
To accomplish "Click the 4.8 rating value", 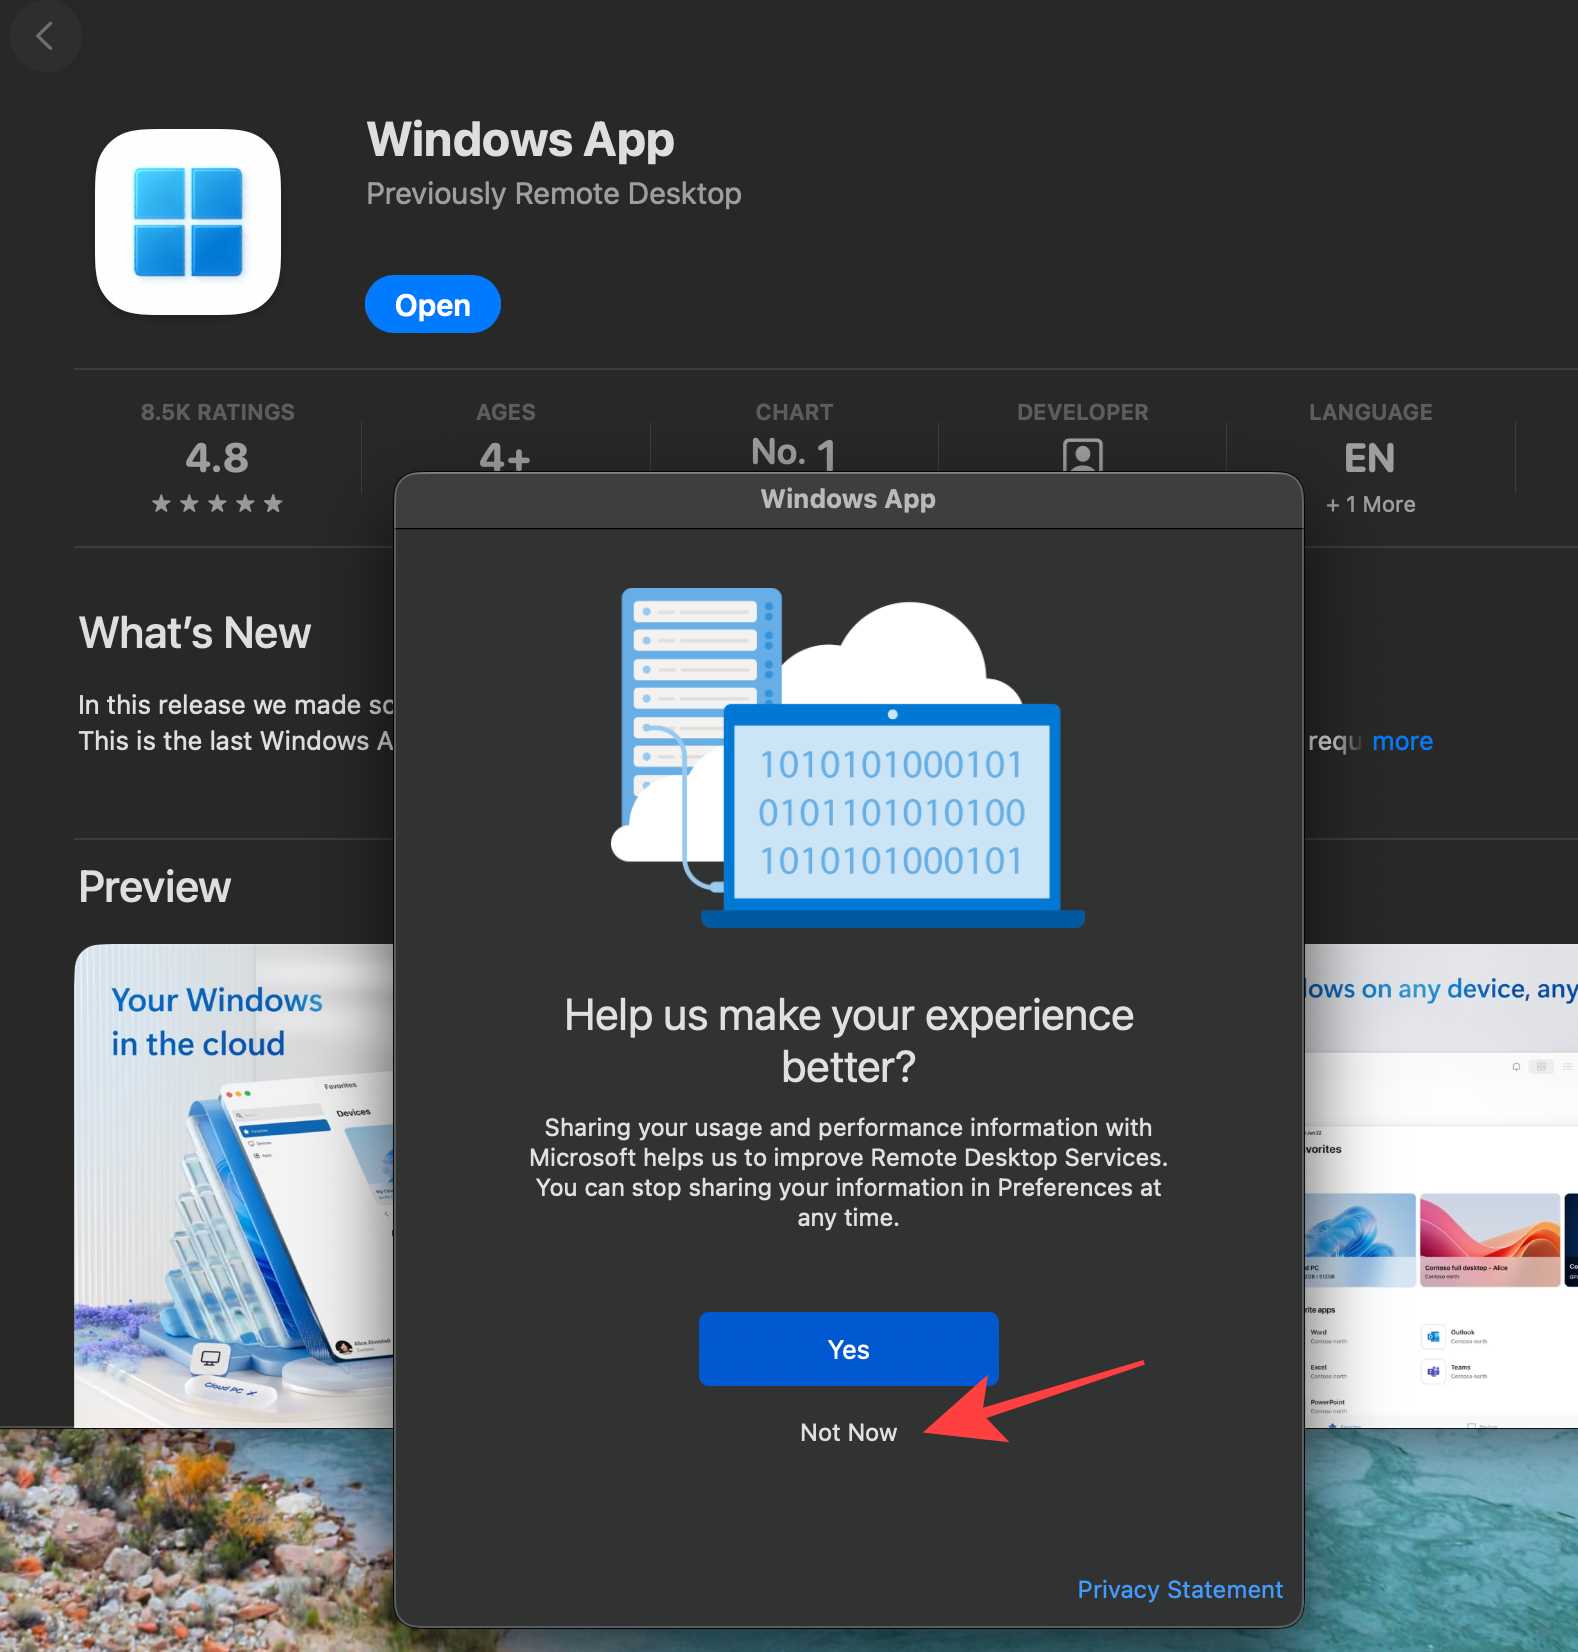I will 217,458.
